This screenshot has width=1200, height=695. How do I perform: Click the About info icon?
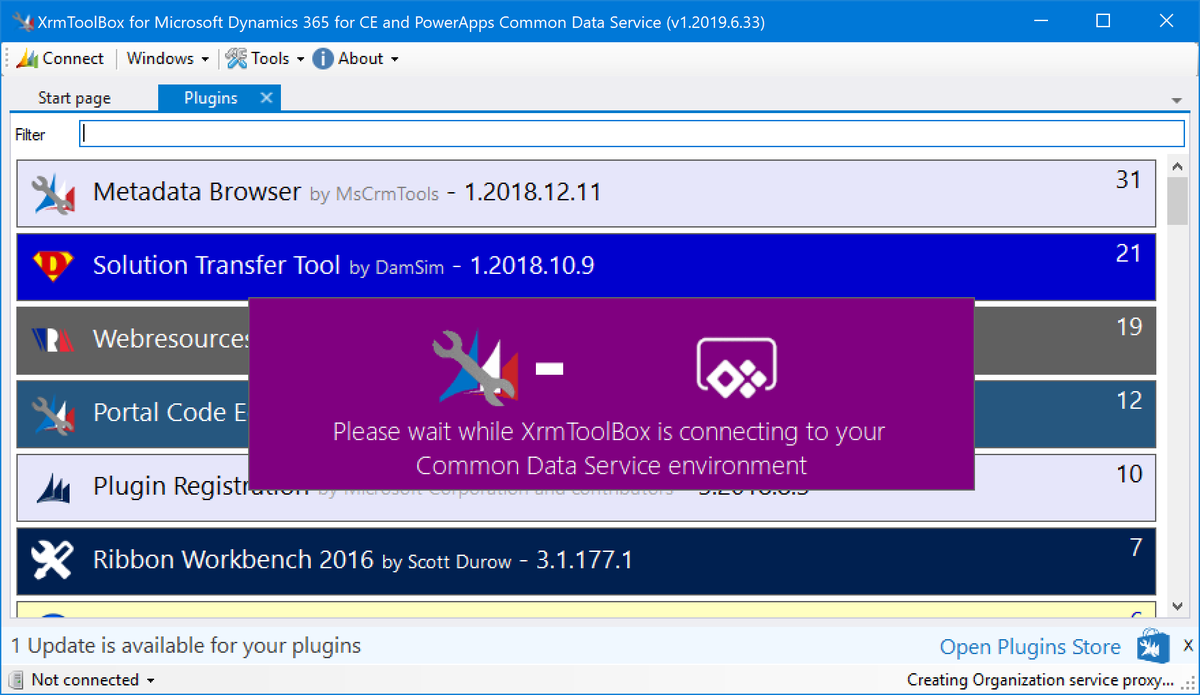(x=323, y=58)
